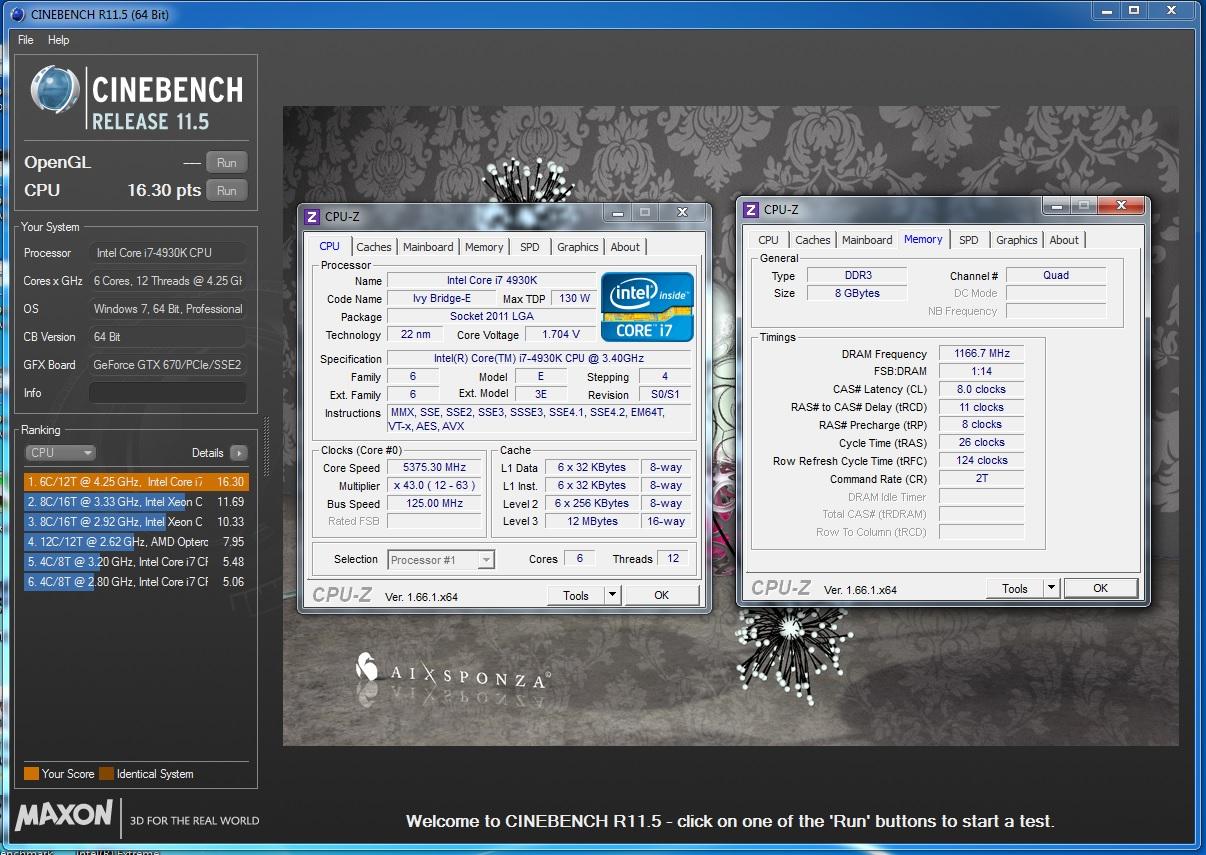Click the Level 3 cache 12 MBytes value

pos(592,521)
